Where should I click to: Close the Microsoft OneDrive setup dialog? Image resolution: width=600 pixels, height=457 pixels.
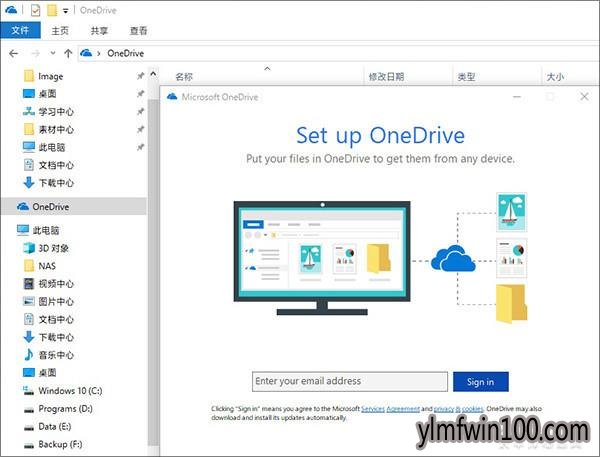coord(584,96)
